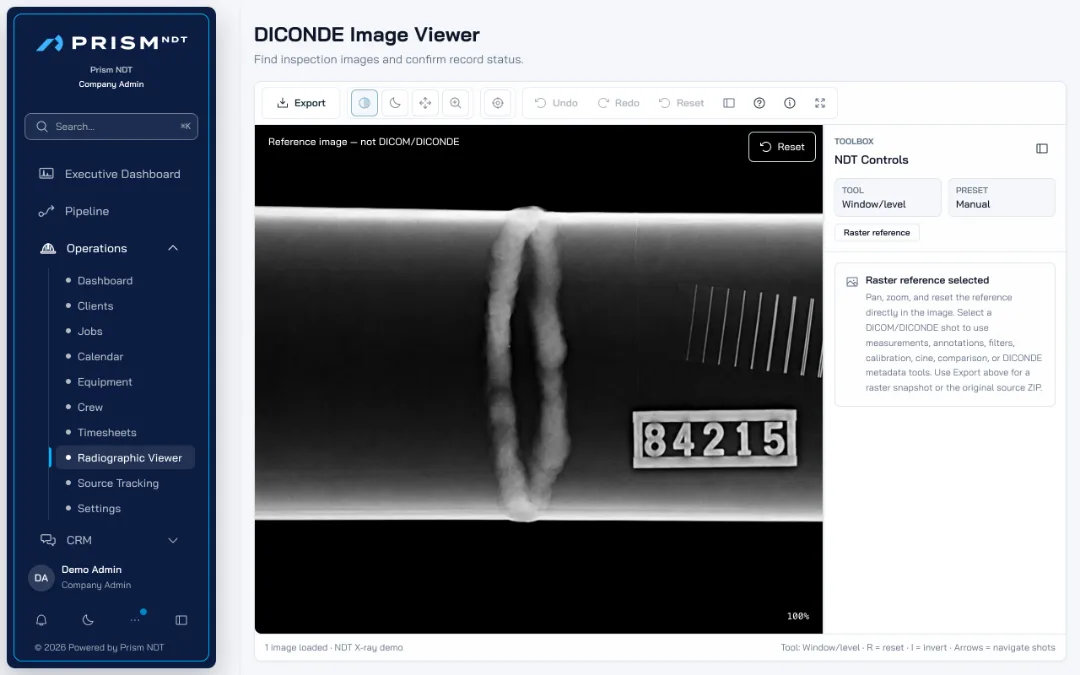The height and width of the screenshot is (675, 1080).
Task: Toggle dark mode moon icon in sidebar footer
Action: click(x=88, y=620)
